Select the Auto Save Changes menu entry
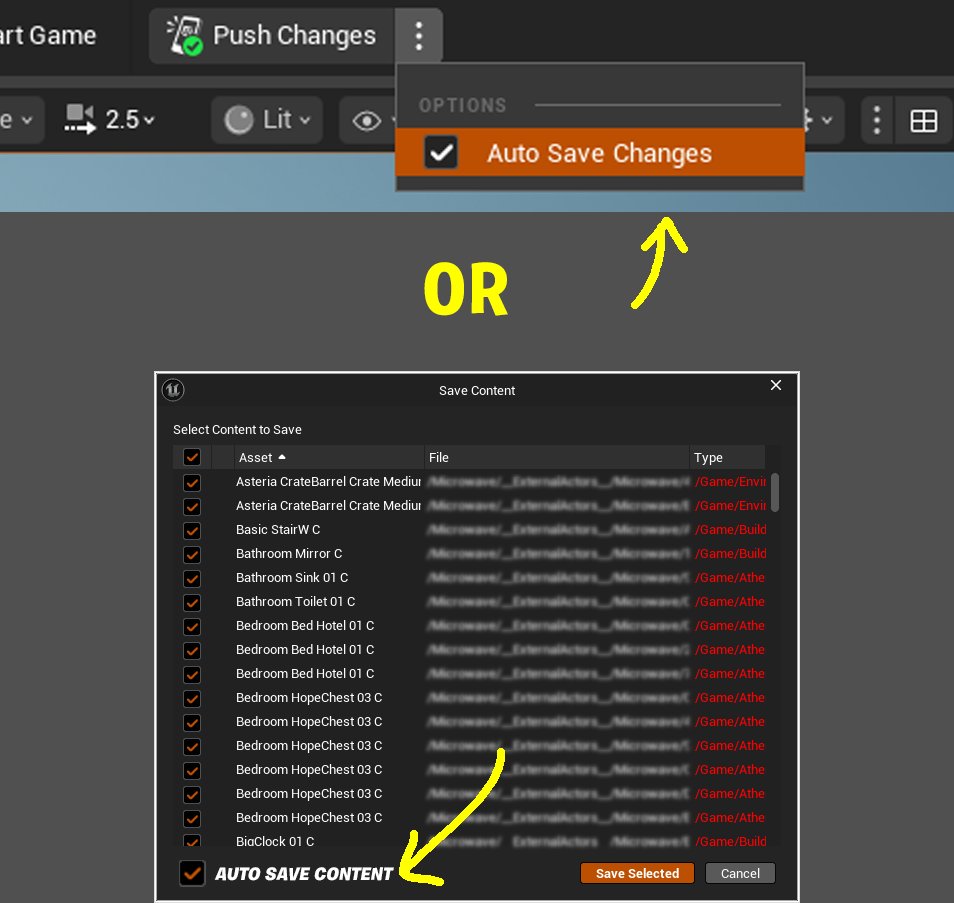954x903 pixels. click(600, 152)
